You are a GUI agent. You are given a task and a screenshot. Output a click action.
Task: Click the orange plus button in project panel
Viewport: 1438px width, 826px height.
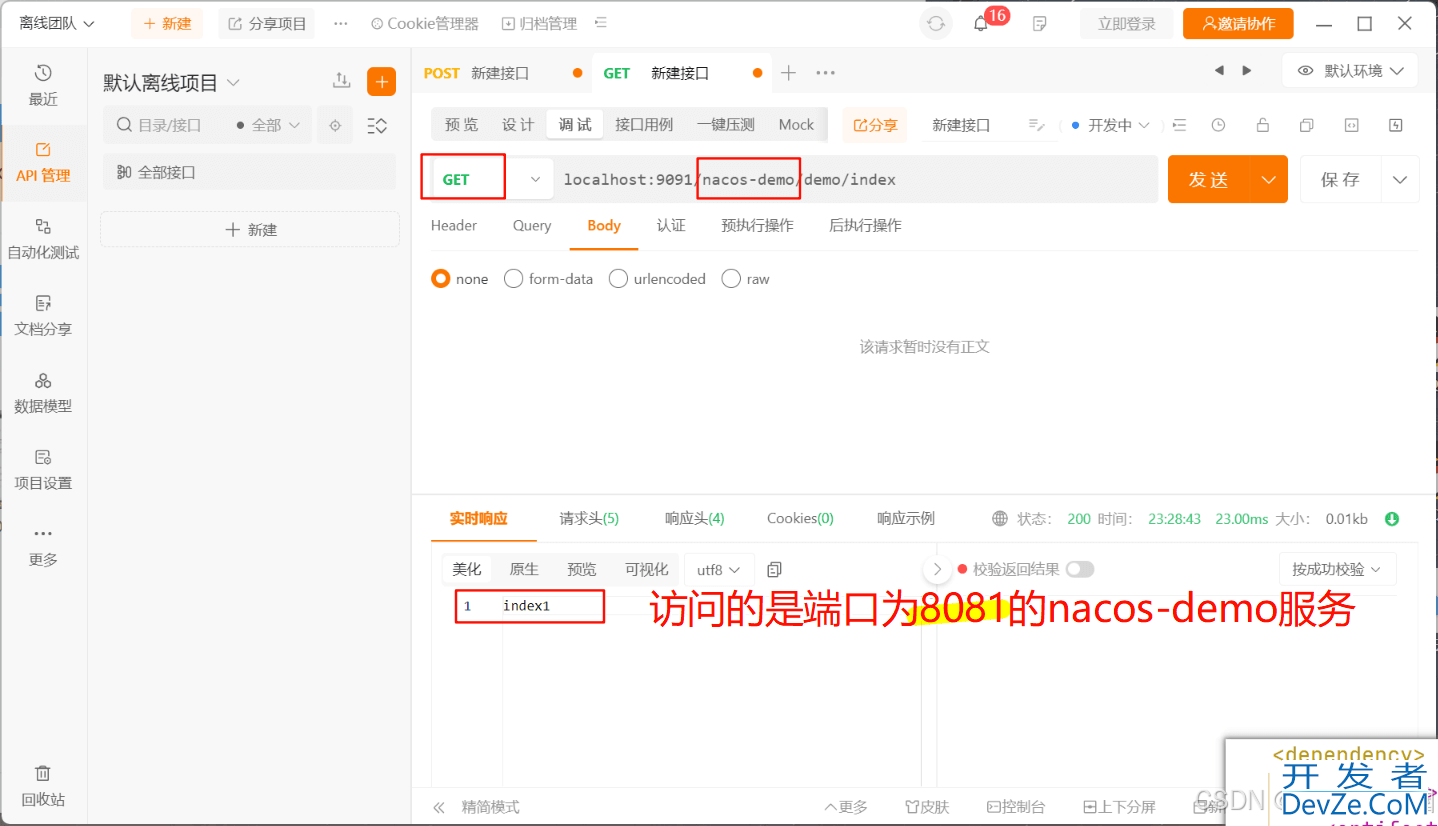click(381, 81)
